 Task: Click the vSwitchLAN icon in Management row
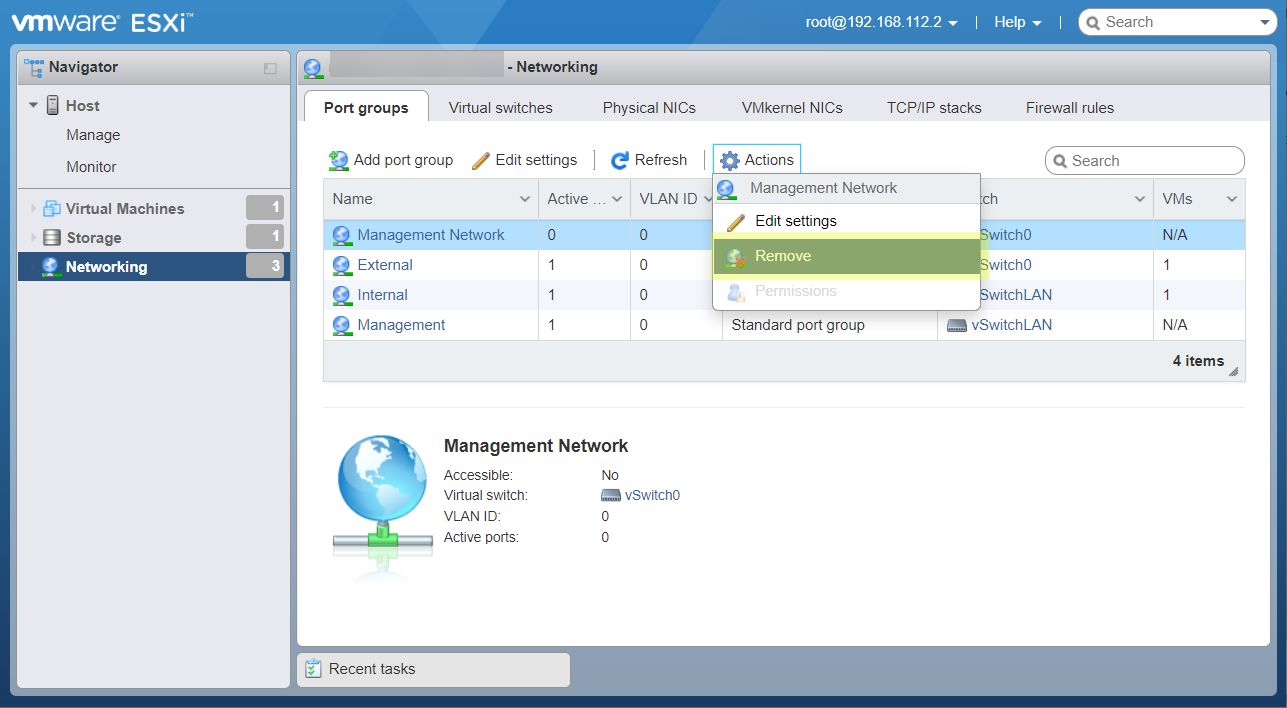pos(957,325)
